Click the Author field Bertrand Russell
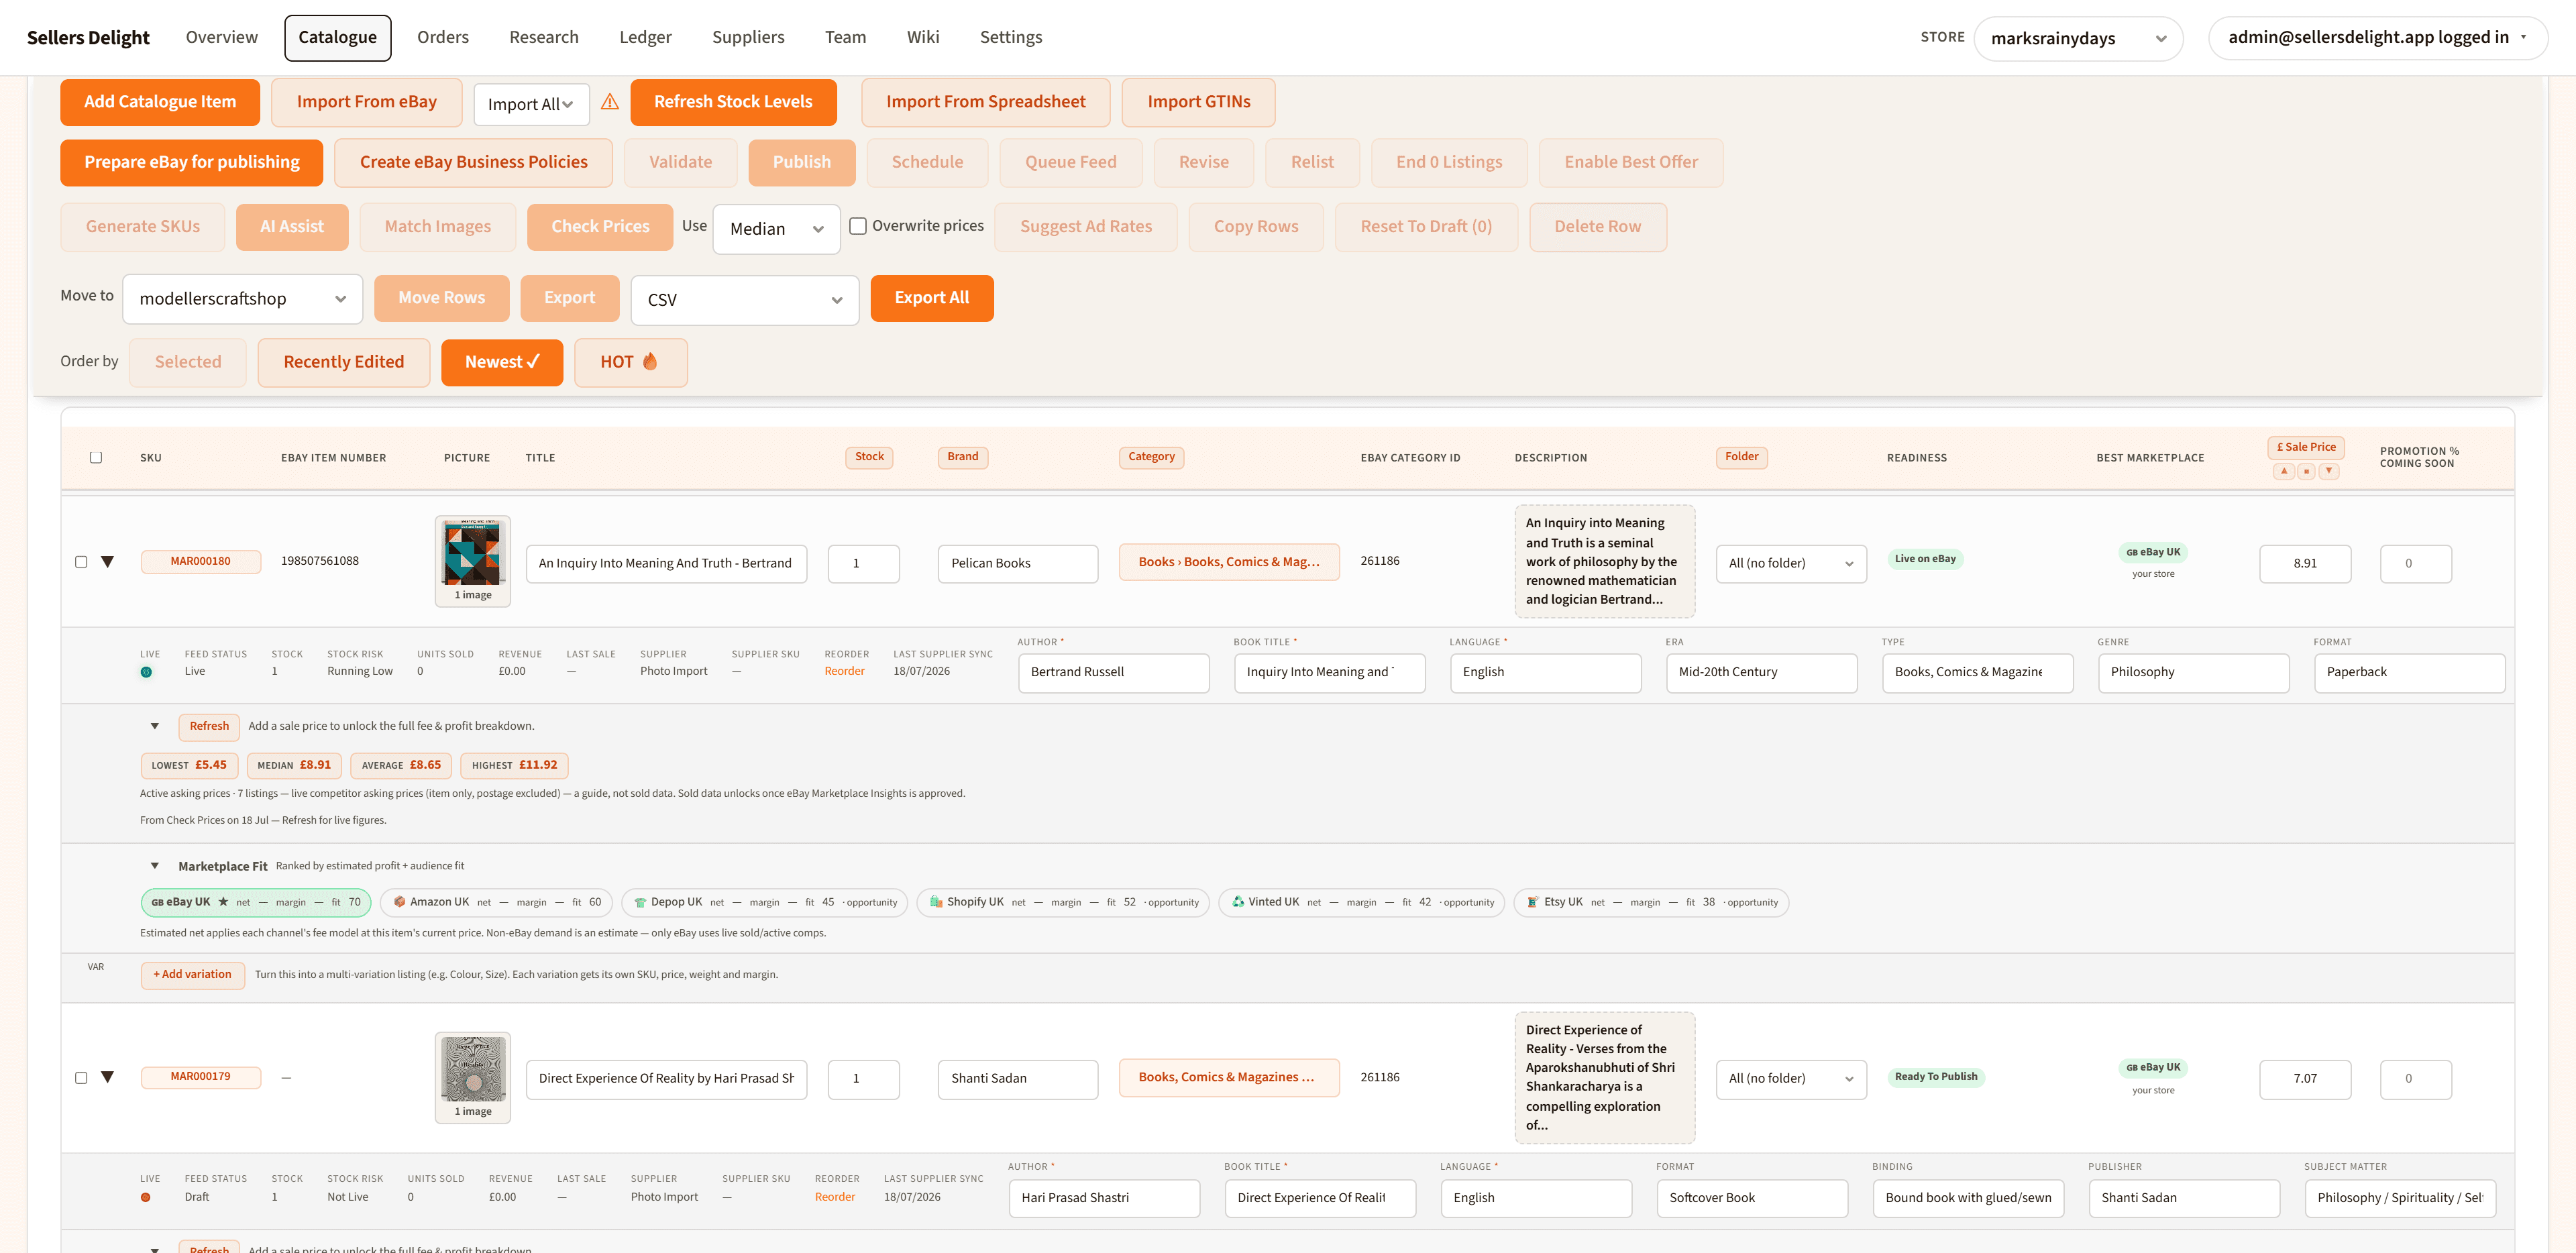This screenshot has height=1253, width=2576. (1114, 672)
